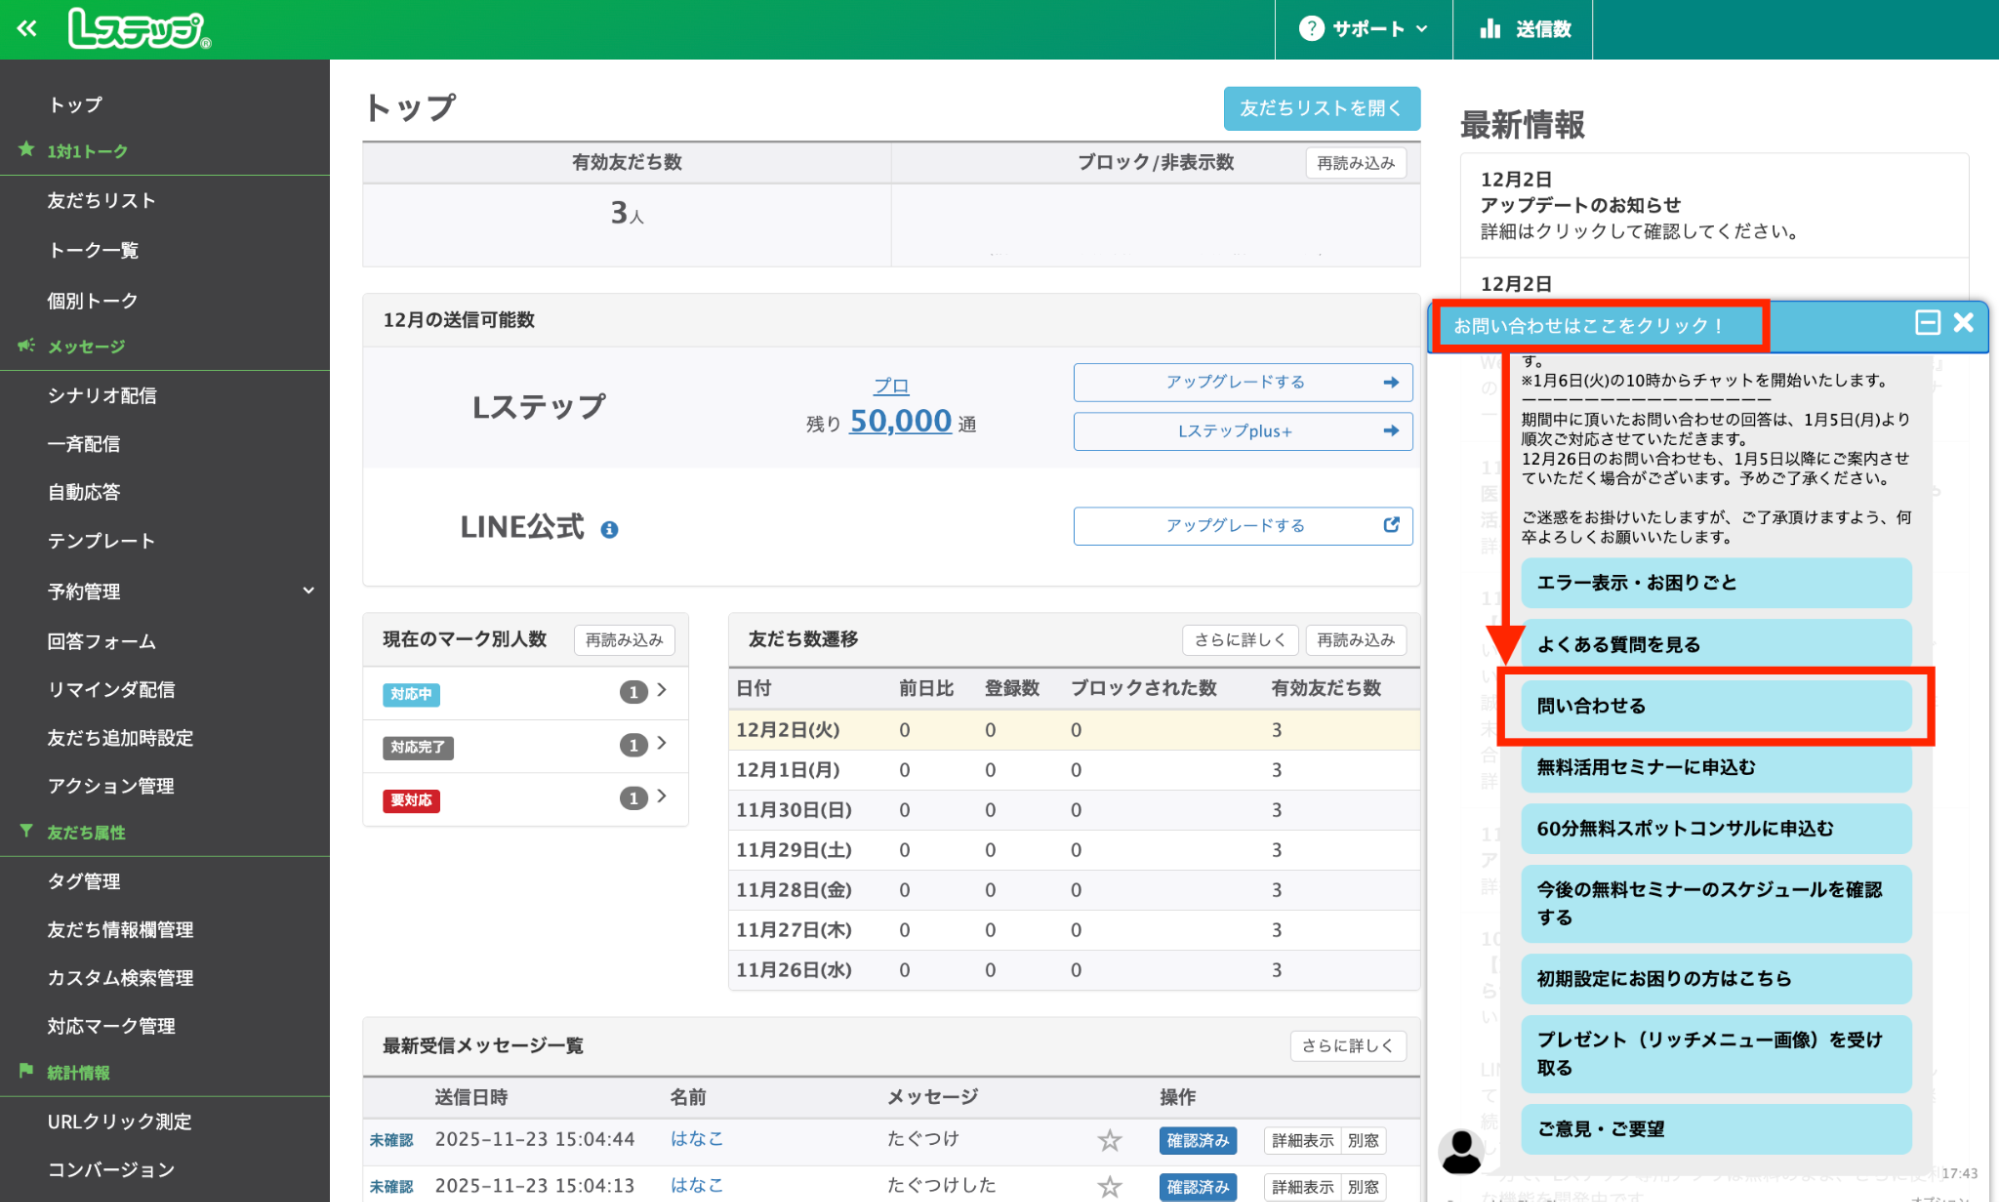The height and width of the screenshot is (1202, 1999).
Task: Collapse the sidebar with the « icon
Action: coord(26,28)
